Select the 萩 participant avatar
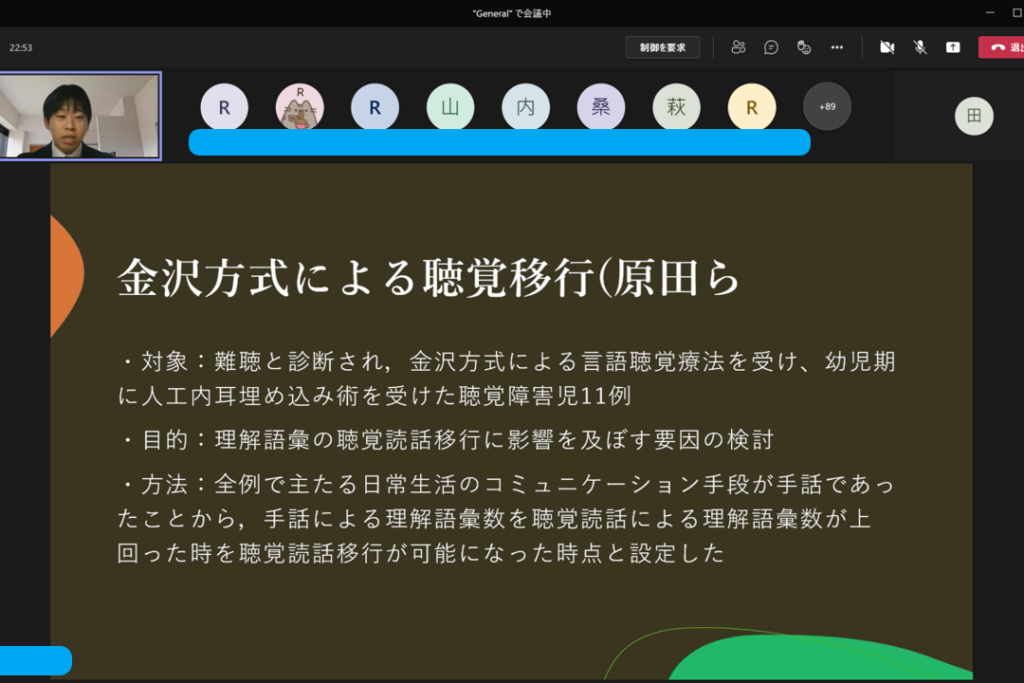Screen dimensions: 1024x683 [x=677, y=107]
